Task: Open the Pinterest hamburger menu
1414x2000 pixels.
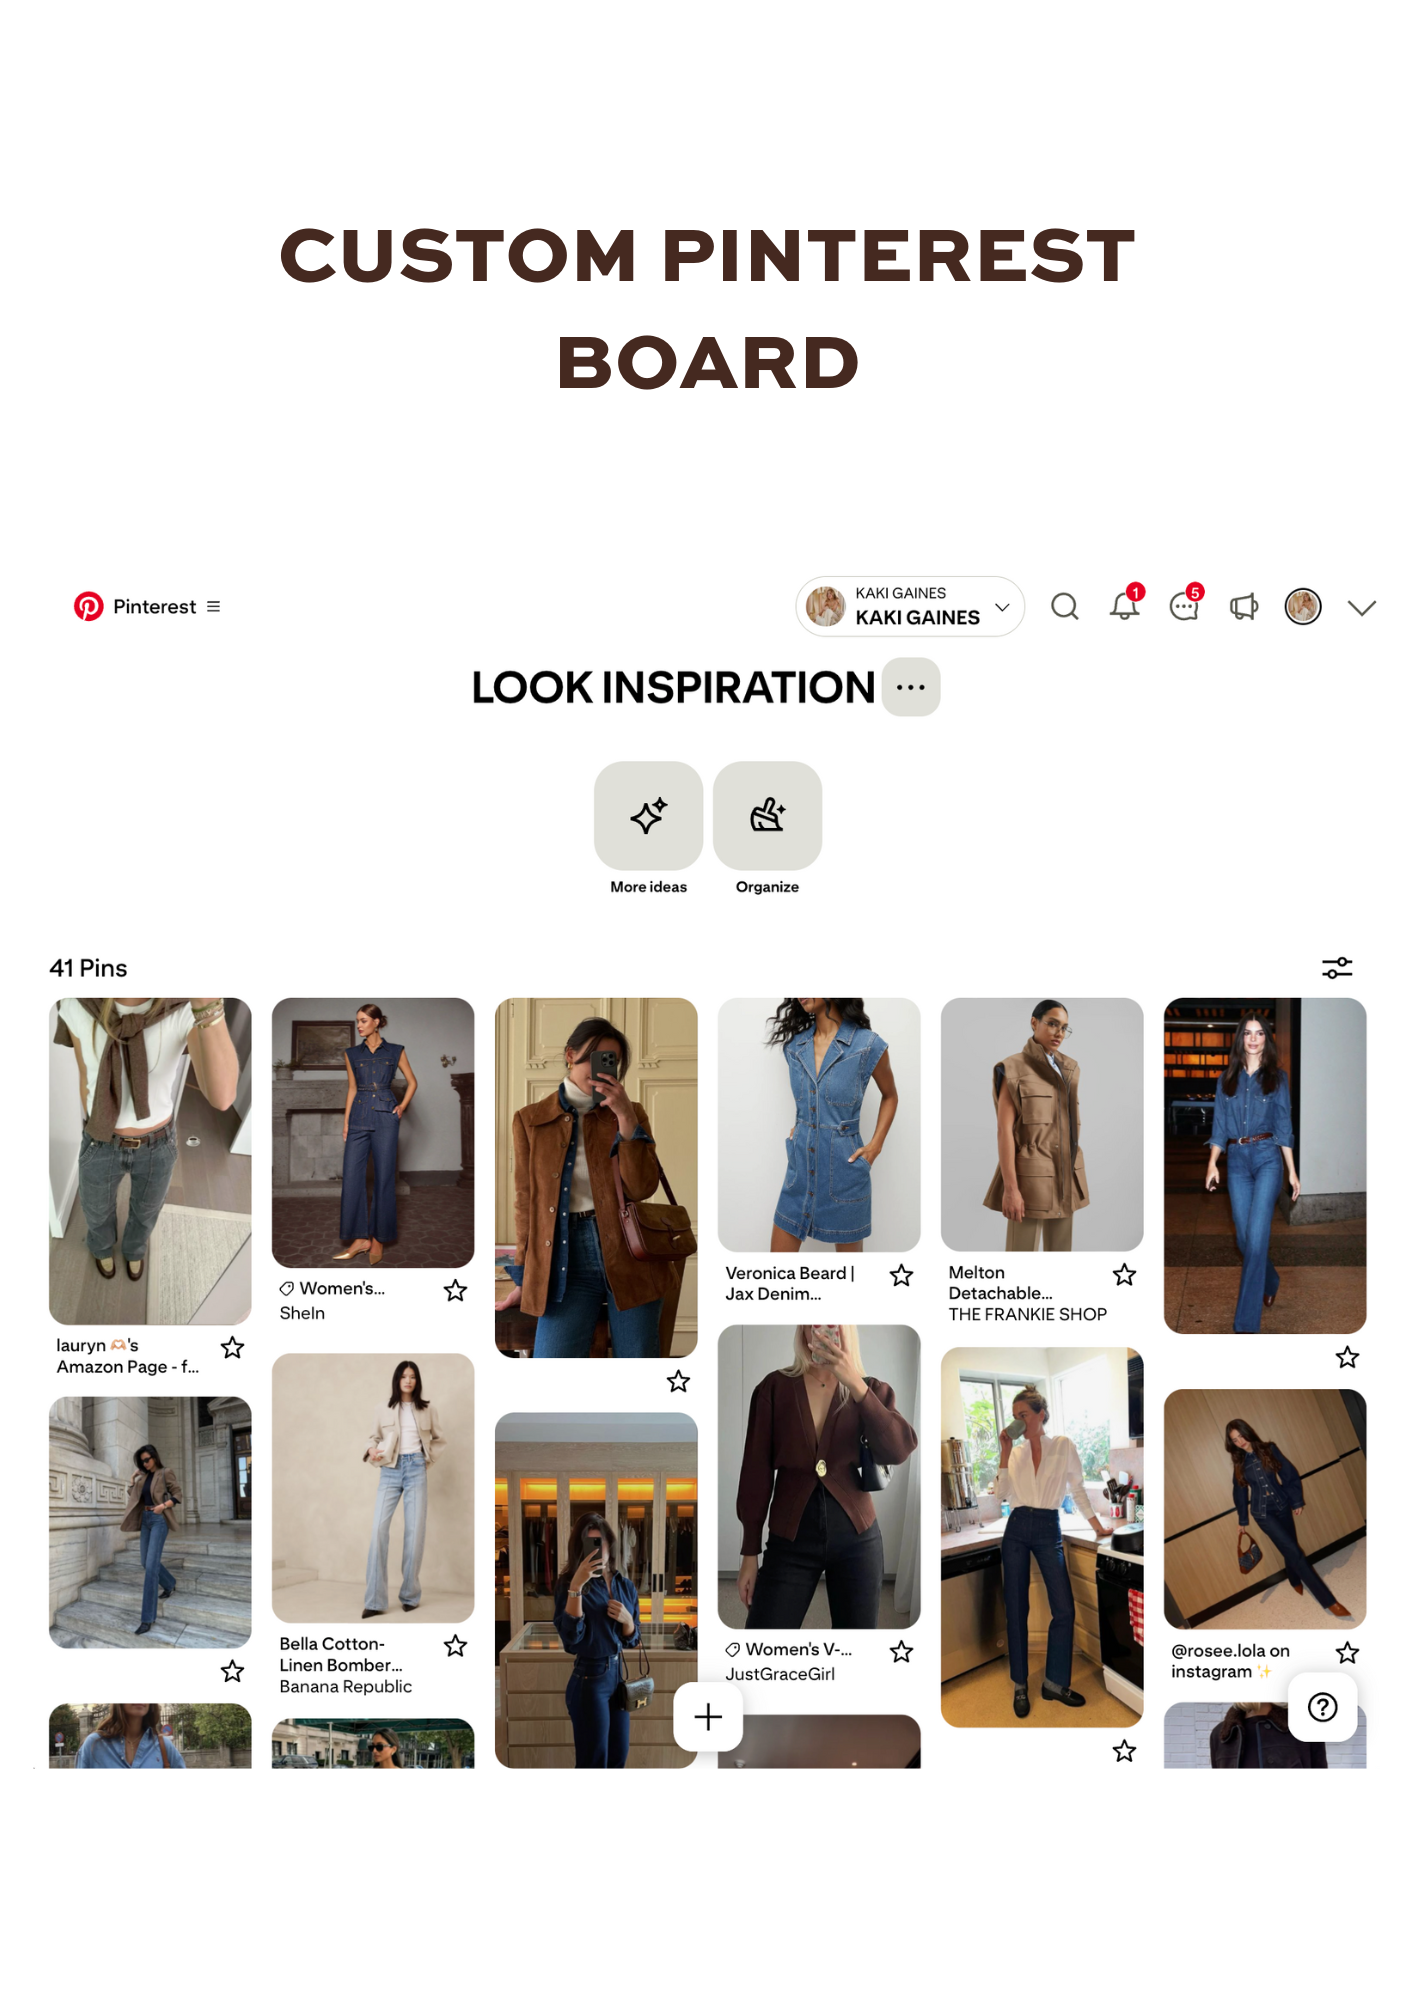Action: [x=213, y=606]
